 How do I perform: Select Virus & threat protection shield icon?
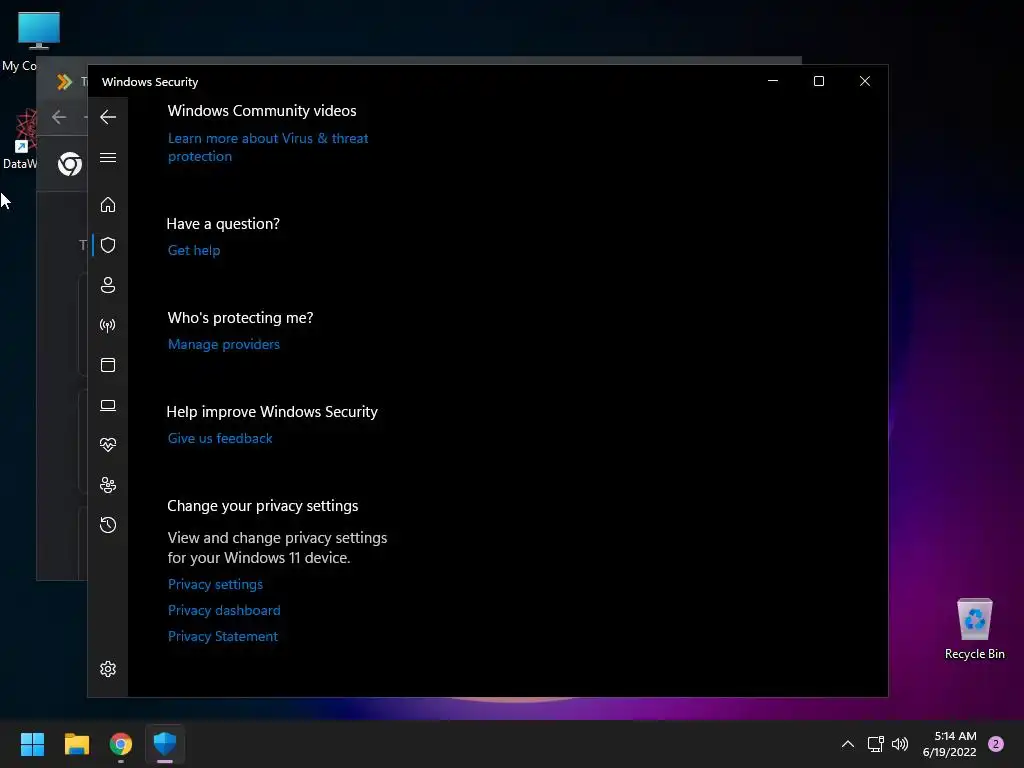[108, 245]
